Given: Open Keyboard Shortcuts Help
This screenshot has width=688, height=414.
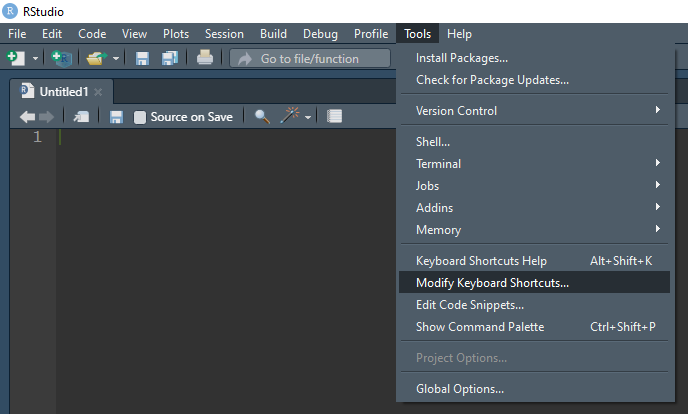Looking at the screenshot, I should coord(534,261).
